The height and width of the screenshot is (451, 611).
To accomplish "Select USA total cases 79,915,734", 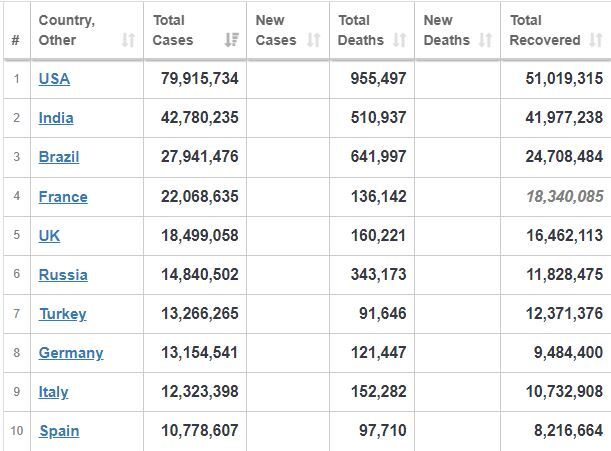I will (200, 78).
